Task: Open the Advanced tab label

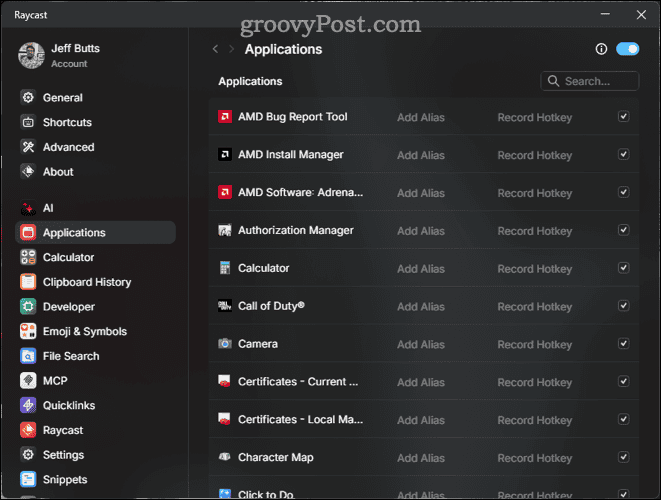Action: pos(69,147)
